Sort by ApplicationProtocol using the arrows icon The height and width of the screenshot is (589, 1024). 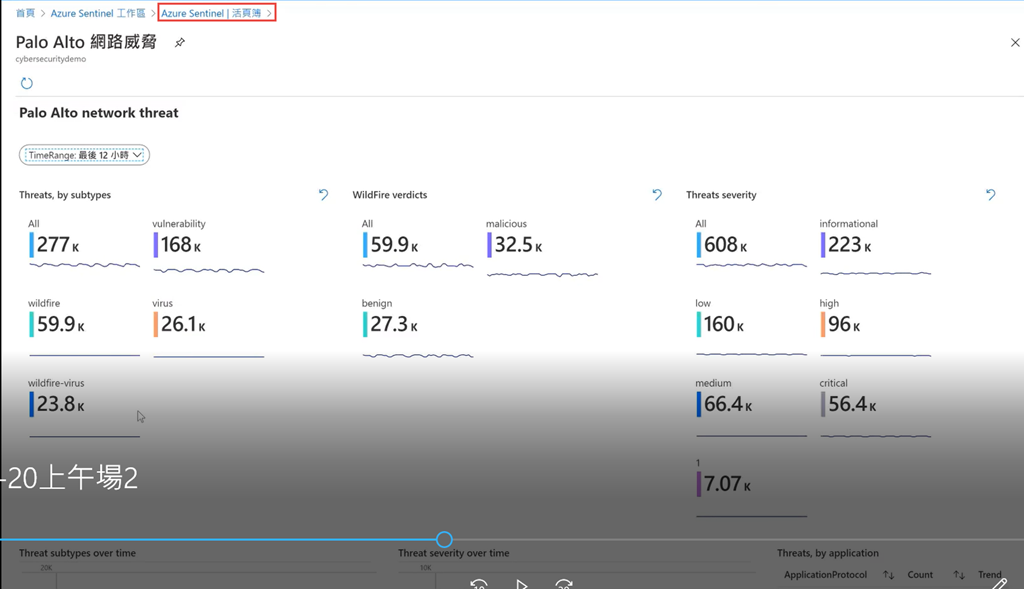[x=889, y=575]
